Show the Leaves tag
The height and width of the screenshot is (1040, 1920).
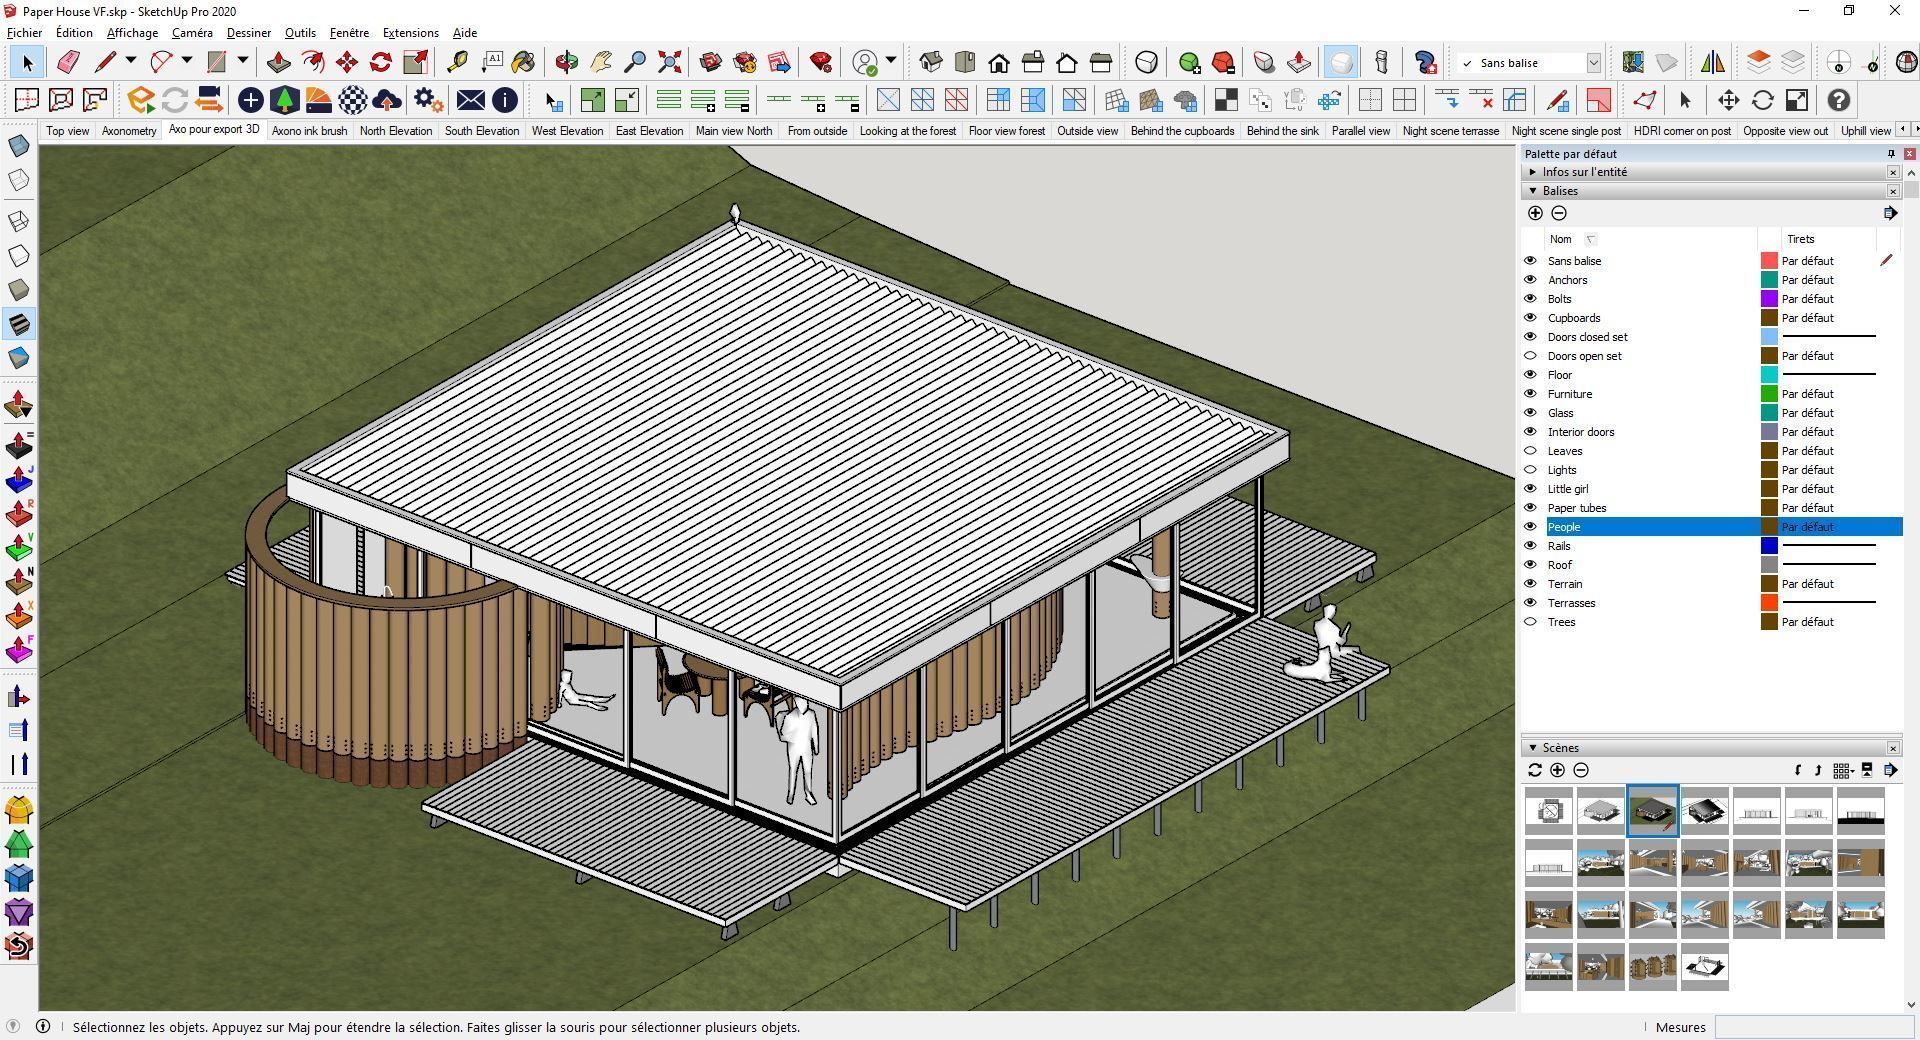click(x=1530, y=451)
